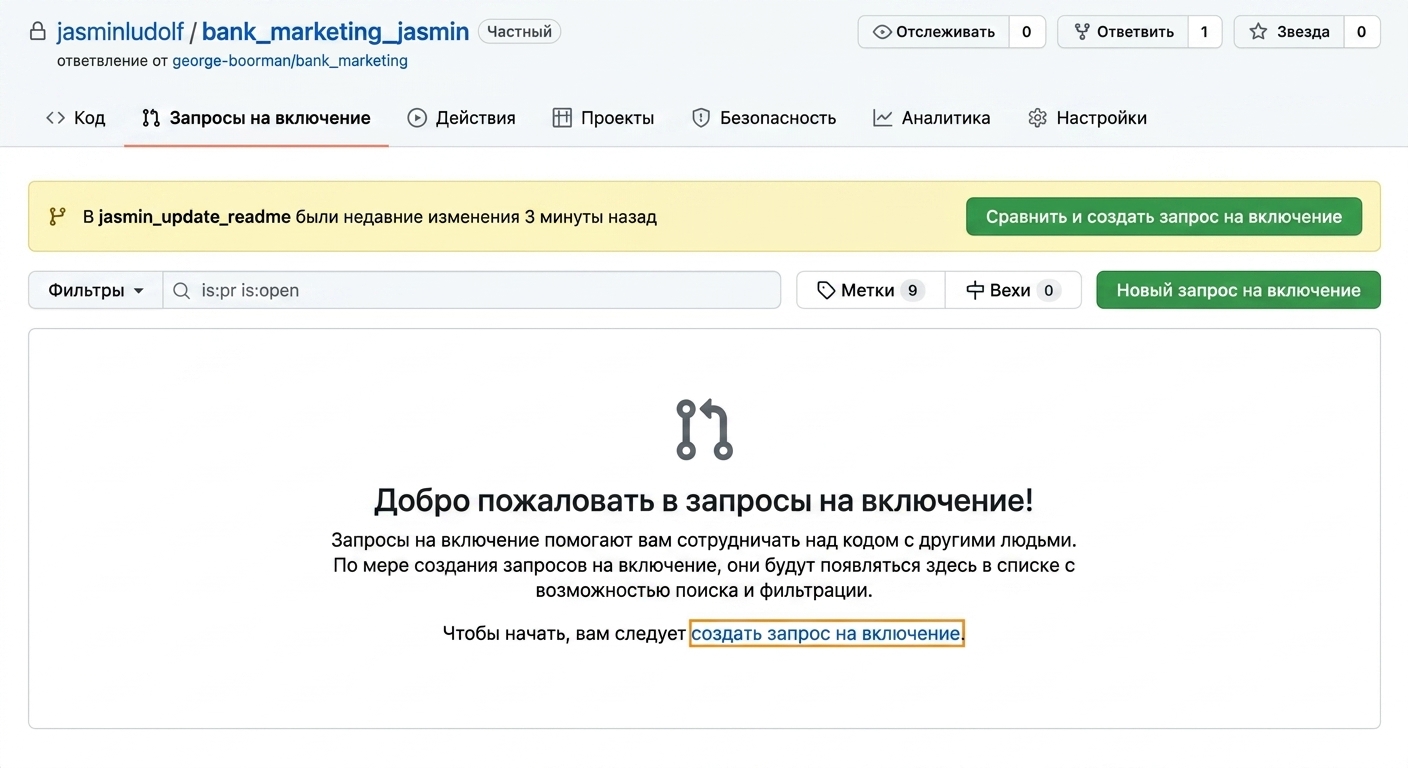Screen dimensions: 1408x768
Task: Click the forks count 1
Action: tap(1205, 32)
